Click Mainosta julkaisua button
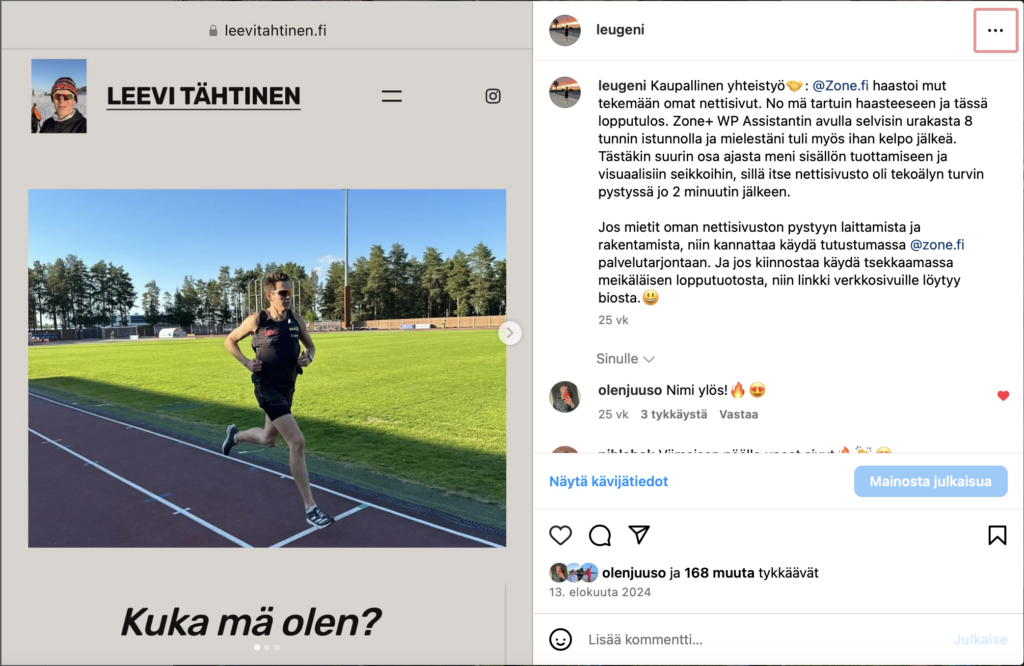1024x666 pixels. 931,481
